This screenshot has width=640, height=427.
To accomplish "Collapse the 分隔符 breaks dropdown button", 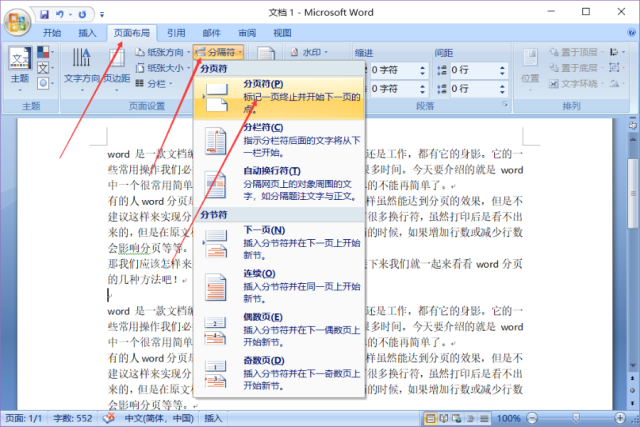I will (219, 52).
